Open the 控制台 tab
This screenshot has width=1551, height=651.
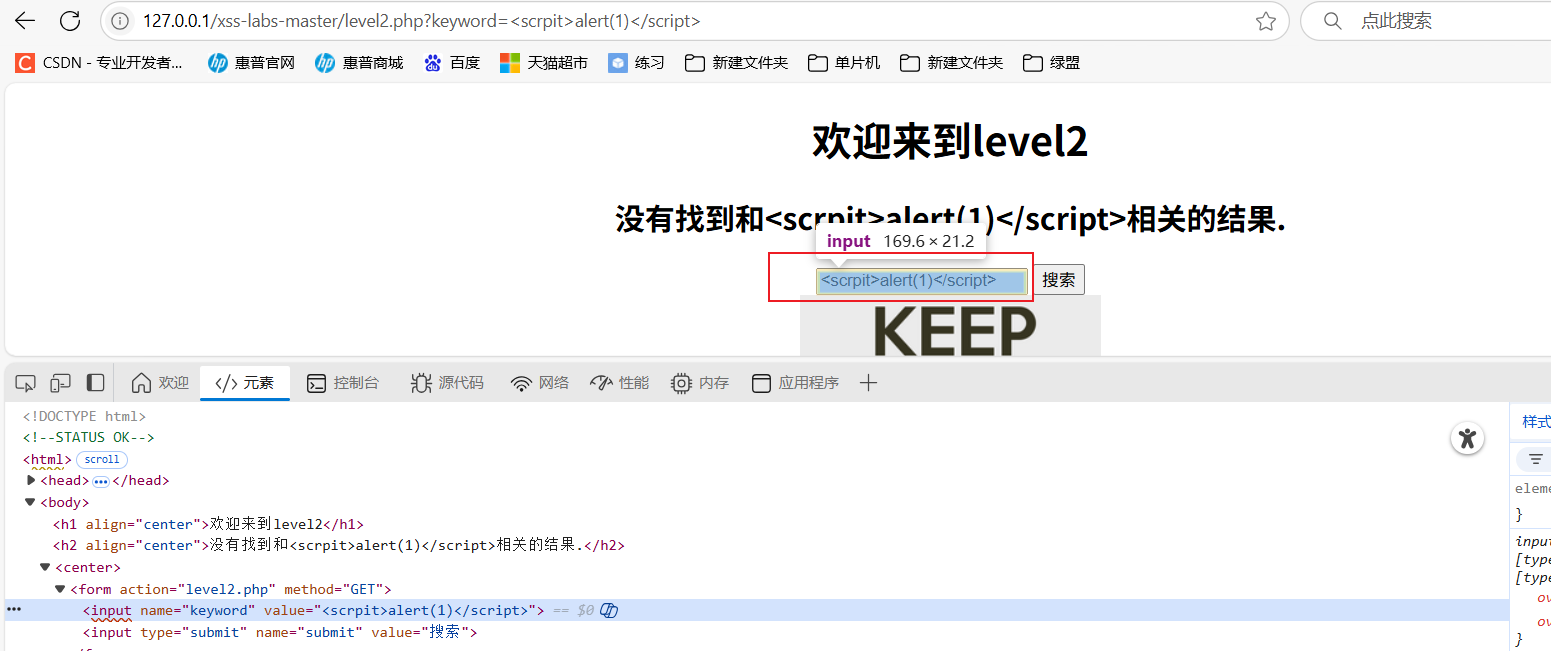click(x=343, y=383)
